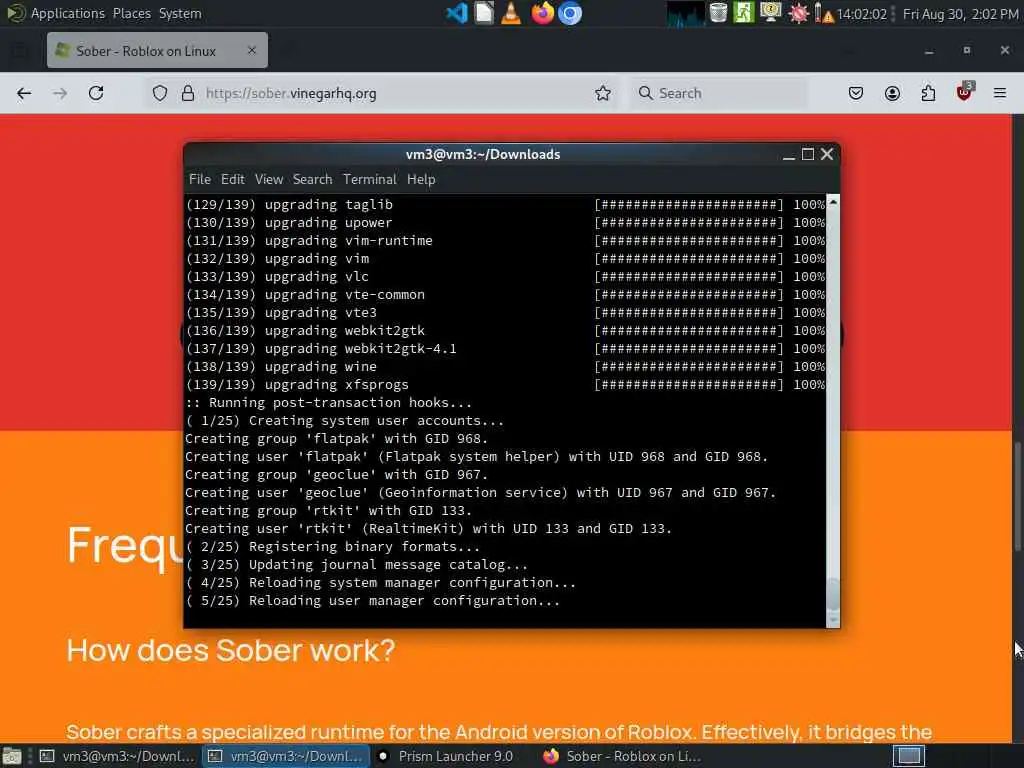1024x768 pixels.
Task: Bookmark this page with the star
Action: 603,93
